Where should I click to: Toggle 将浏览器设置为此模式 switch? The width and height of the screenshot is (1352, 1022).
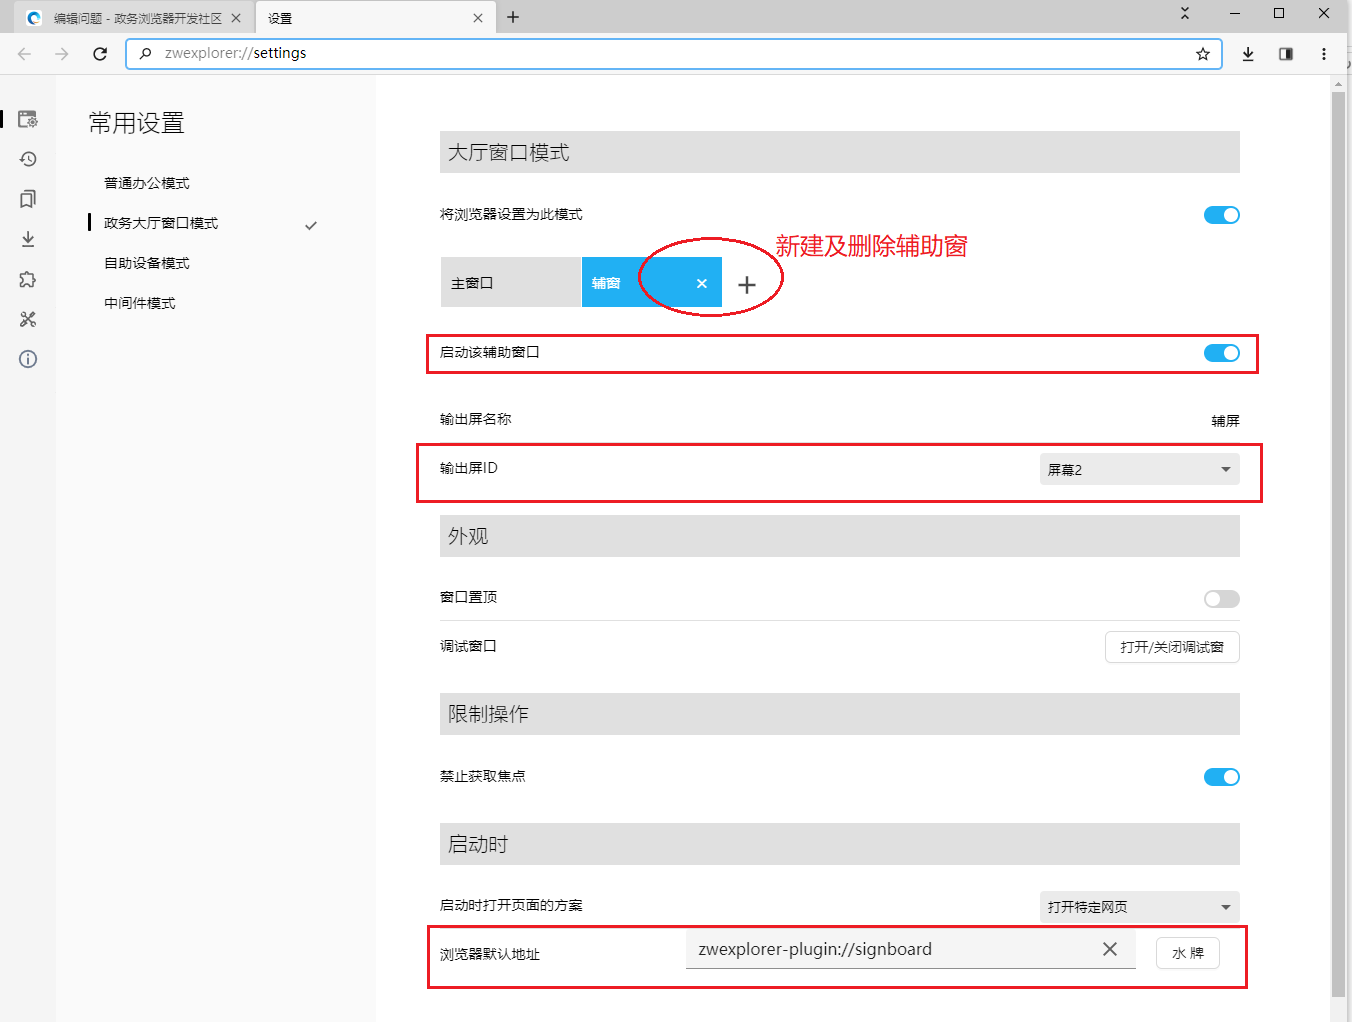pyautogui.click(x=1221, y=215)
